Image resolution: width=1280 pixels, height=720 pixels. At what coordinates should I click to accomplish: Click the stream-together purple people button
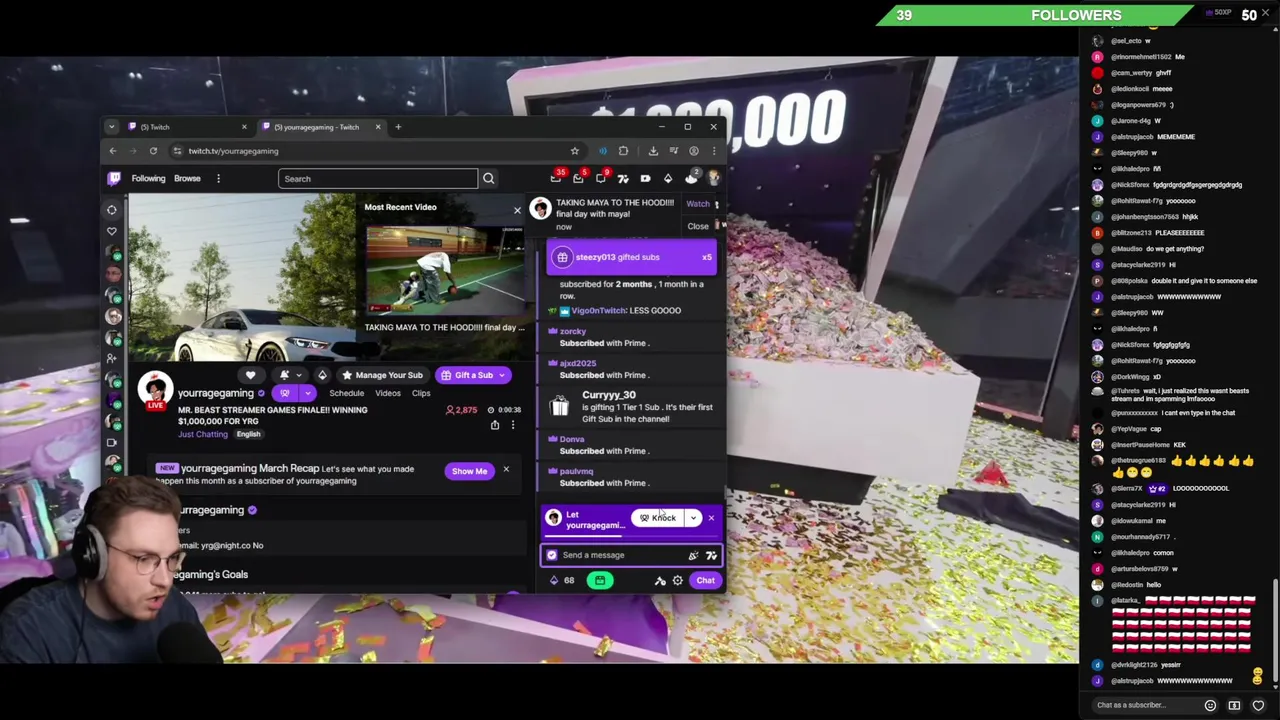coord(284,393)
